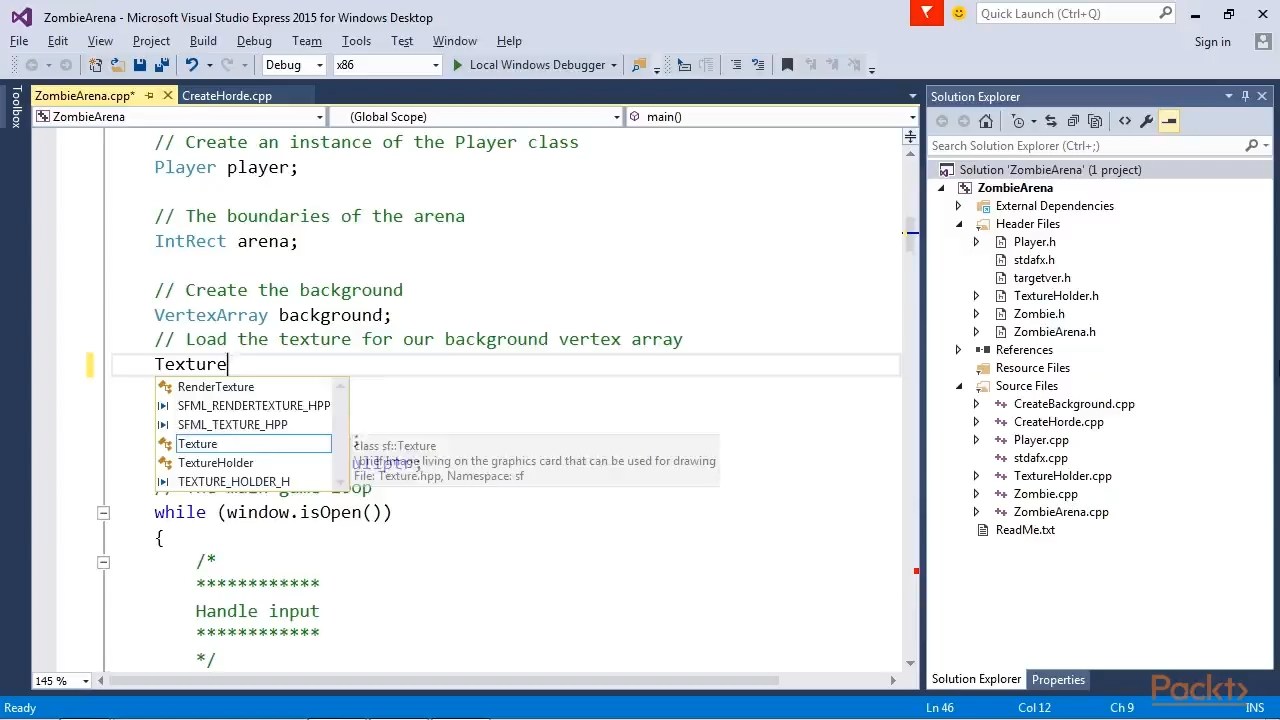This screenshot has height=720, width=1280.
Task: Expand the TextureHolder.h tree node
Action: click(977, 296)
